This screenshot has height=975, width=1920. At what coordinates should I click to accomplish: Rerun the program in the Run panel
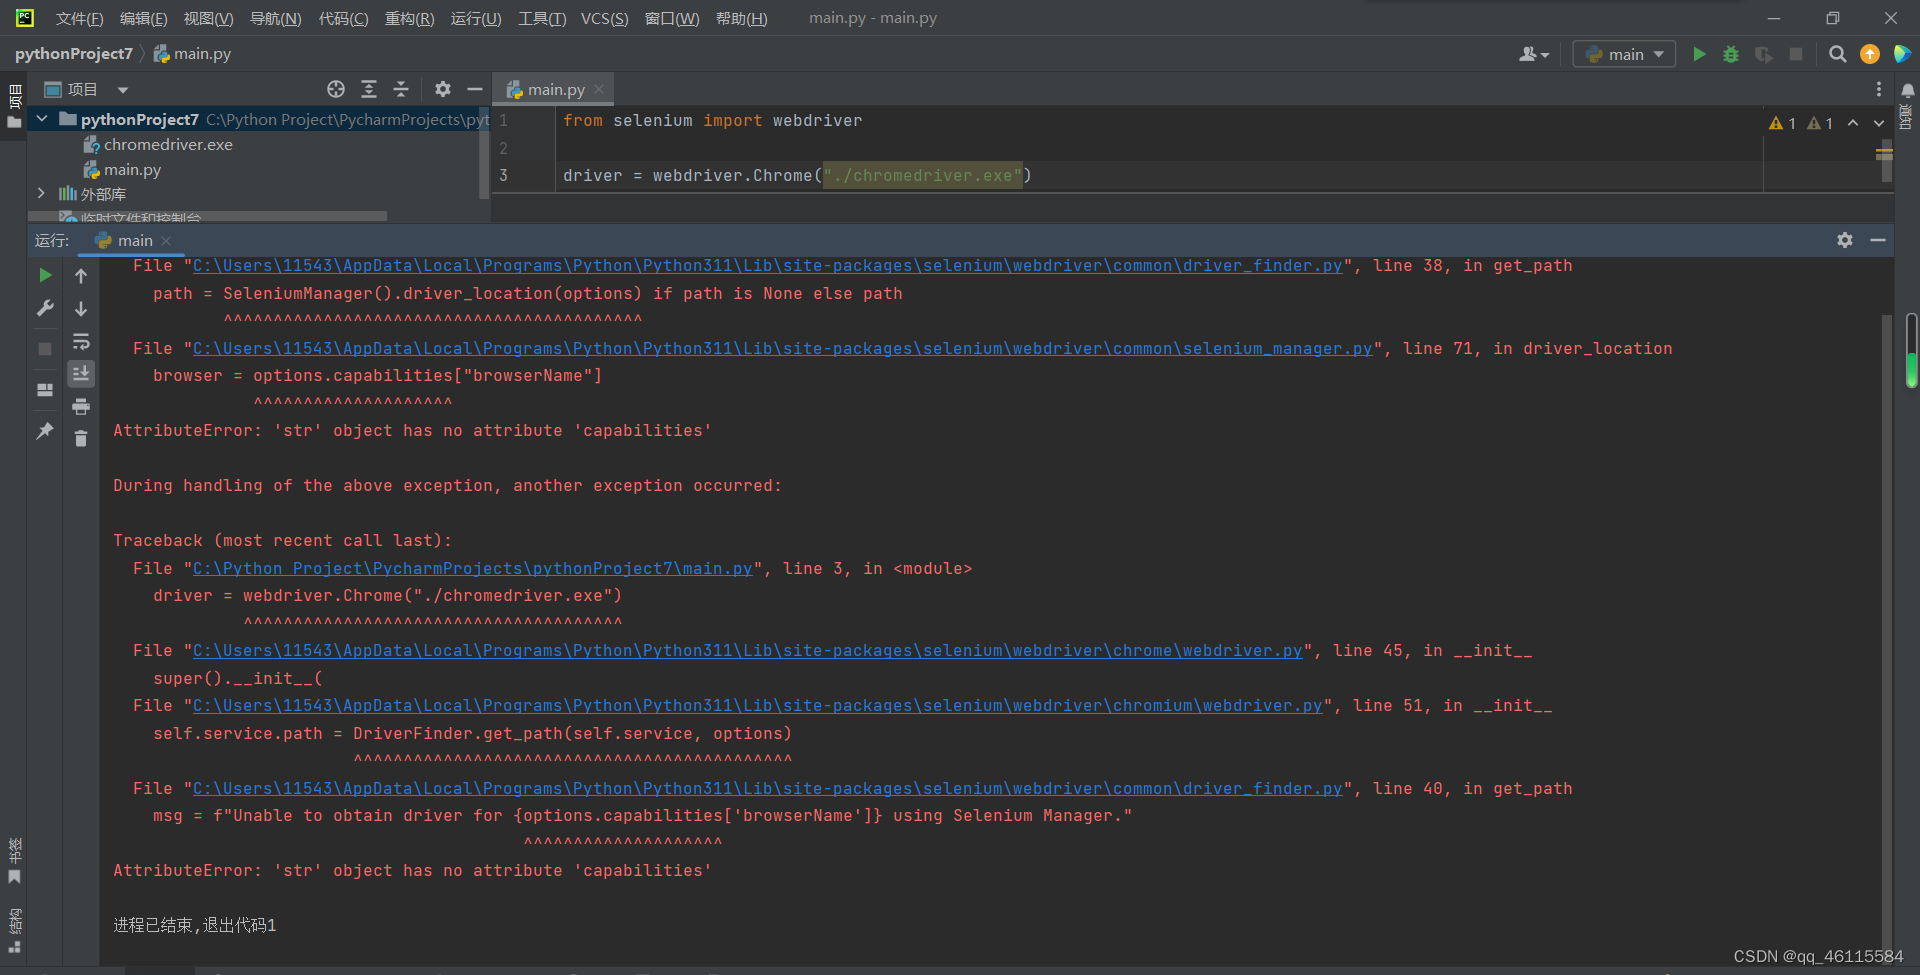pos(44,275)
